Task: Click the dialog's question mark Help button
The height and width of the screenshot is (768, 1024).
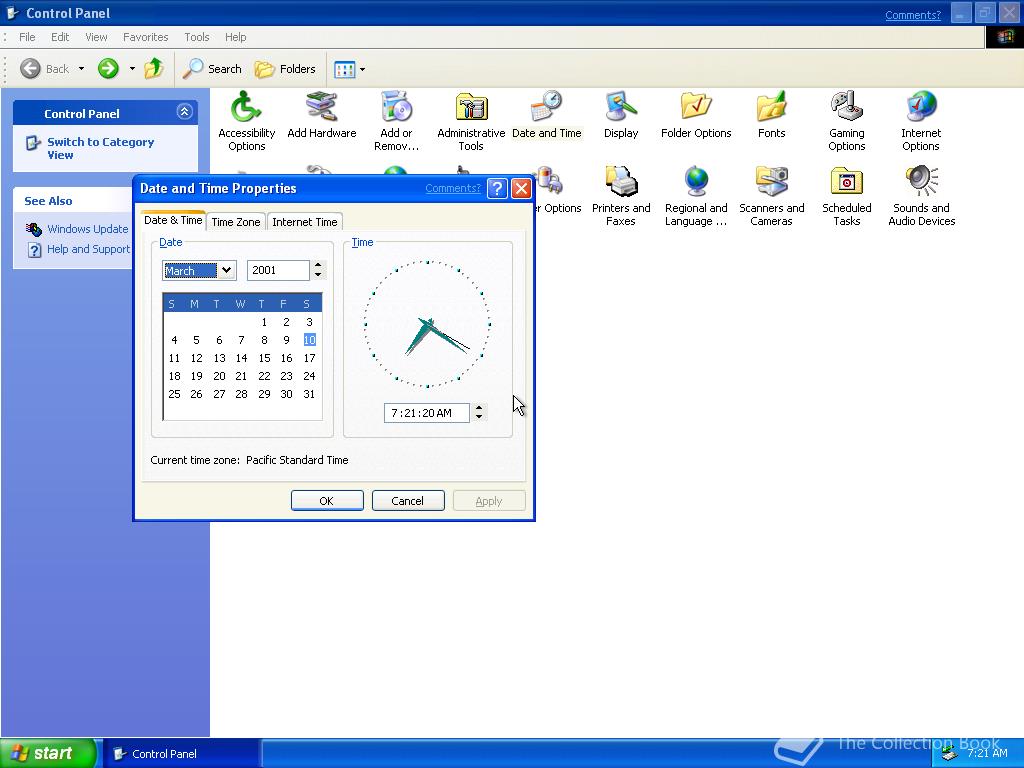Action: point(497,189)
